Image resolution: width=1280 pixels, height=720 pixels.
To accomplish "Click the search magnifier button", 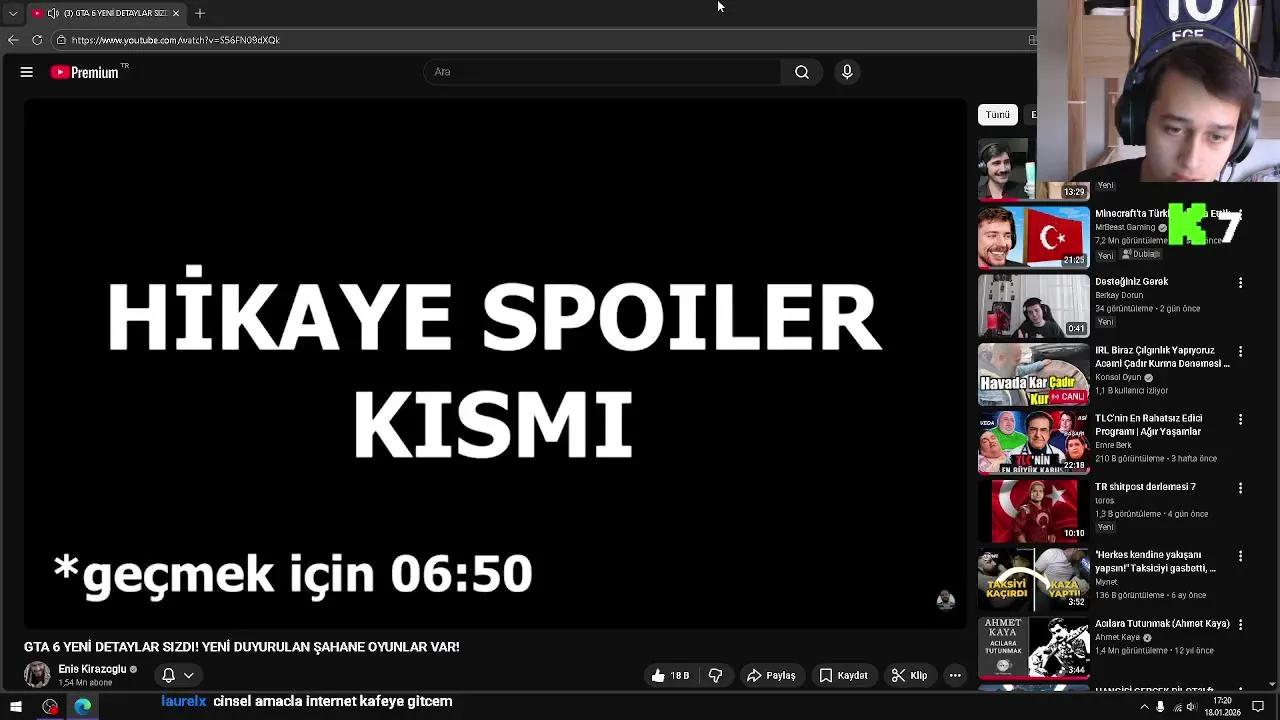I will point(802,72).
